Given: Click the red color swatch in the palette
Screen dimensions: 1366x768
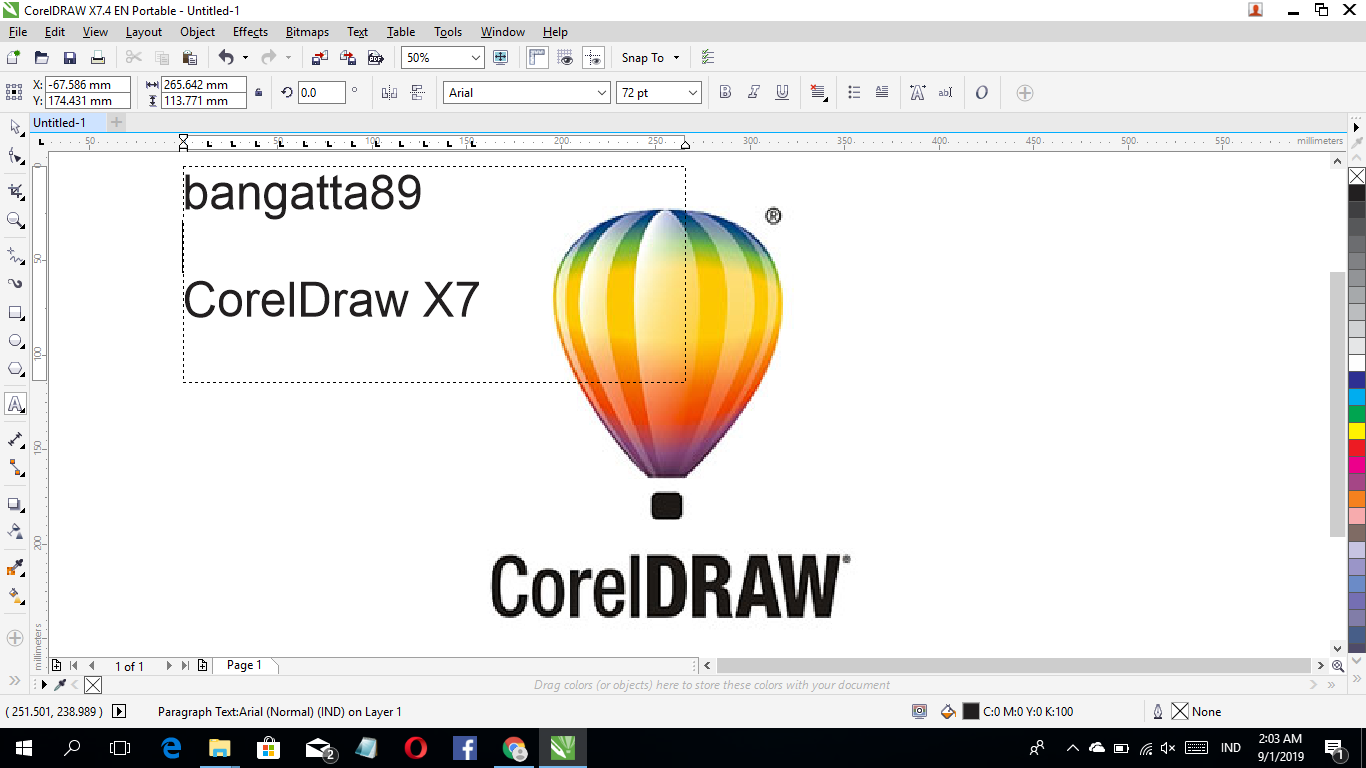Looking at the screenshot, I should coord(1357,448).
